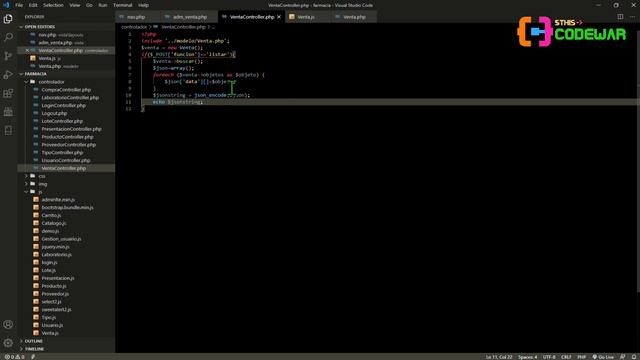Open the notifications bell in status bar
The width and height of the screenshot is (640, 360).
(x=634, y=357)
